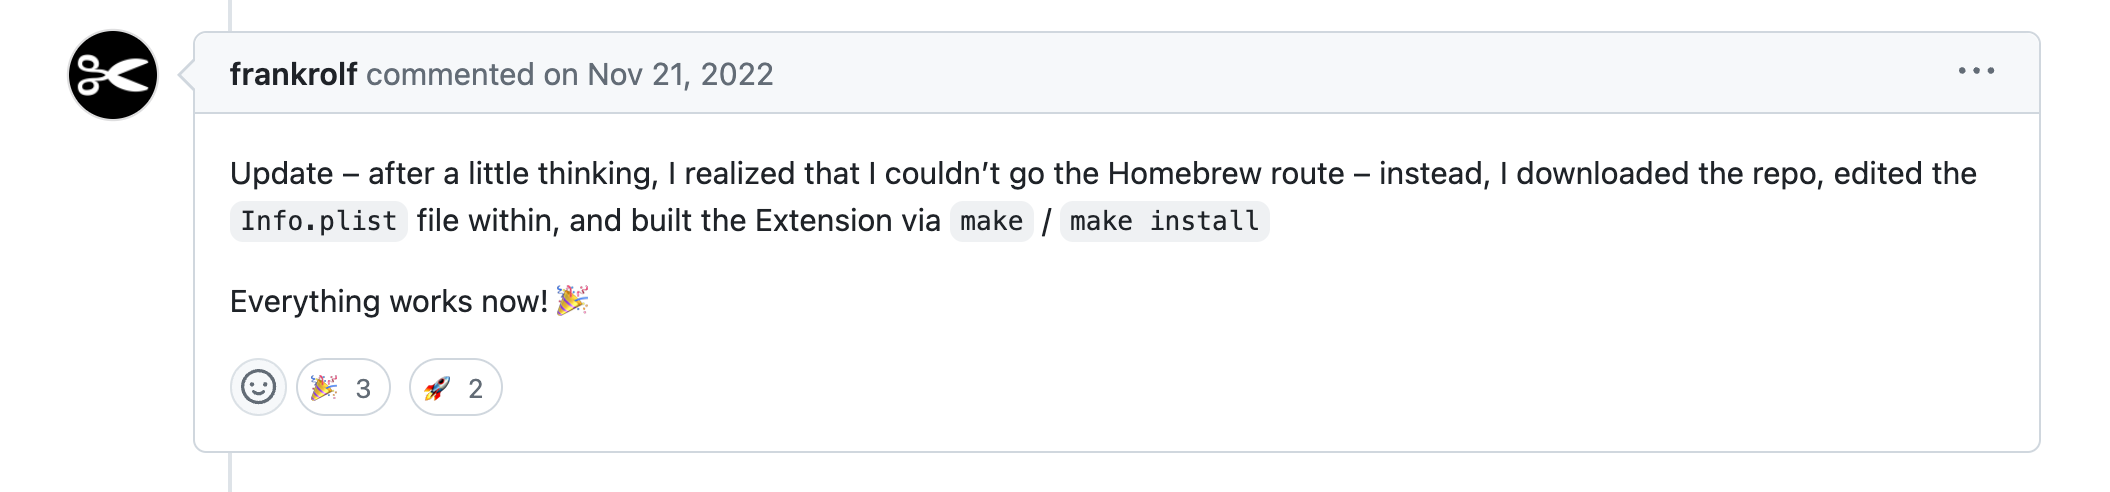Image resolution: width=2110 pixels, height=492 pixels.
Task: Click the "make install" code snippet
Action: [1164, 221]
